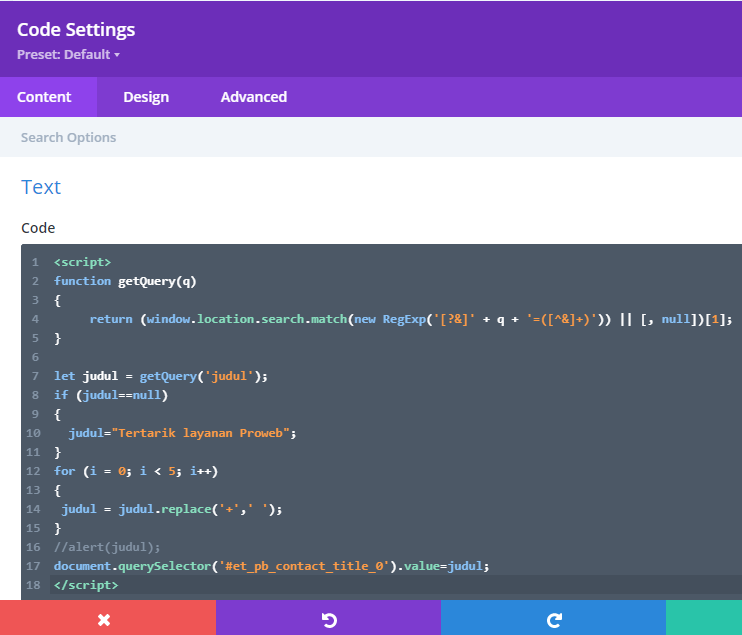Discard changes with the red X button

tap(108, 617)
